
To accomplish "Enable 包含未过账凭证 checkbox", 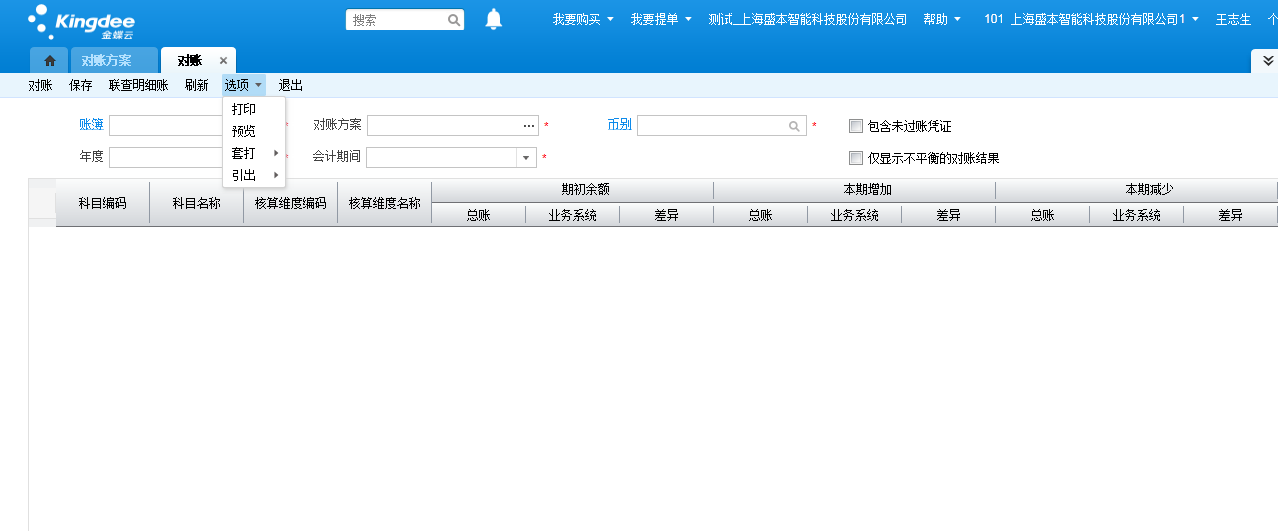I will pos(855,126).
